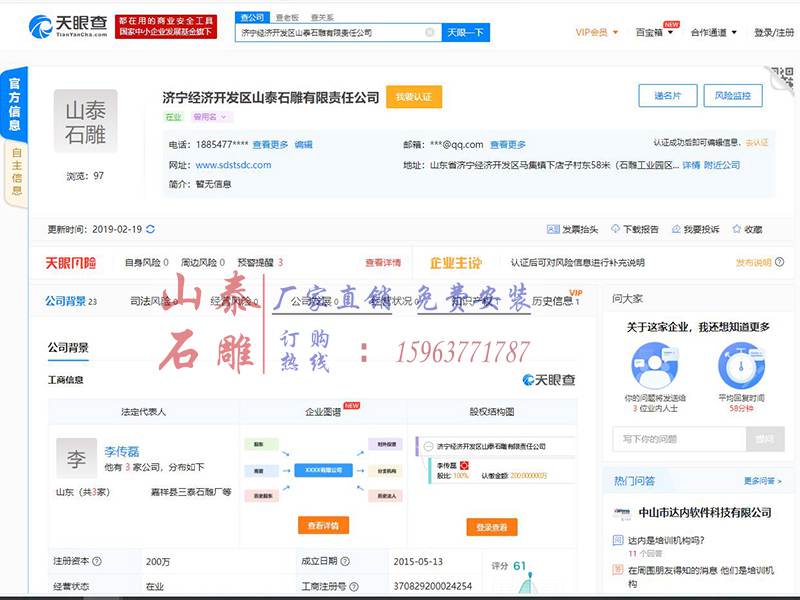Collapse the company node in 股权结构图
Viewport: 800px width, 600px height.
pyautogui.click(x=427, y=445)
